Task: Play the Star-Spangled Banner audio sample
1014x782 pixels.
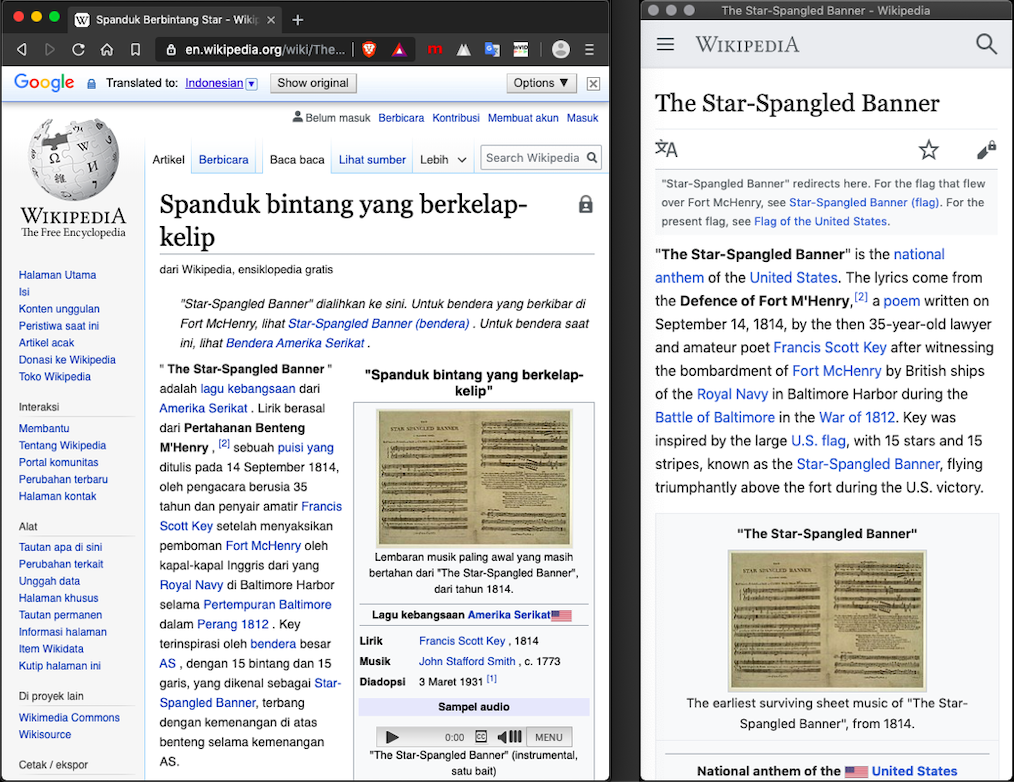Action: pos(392,737)
